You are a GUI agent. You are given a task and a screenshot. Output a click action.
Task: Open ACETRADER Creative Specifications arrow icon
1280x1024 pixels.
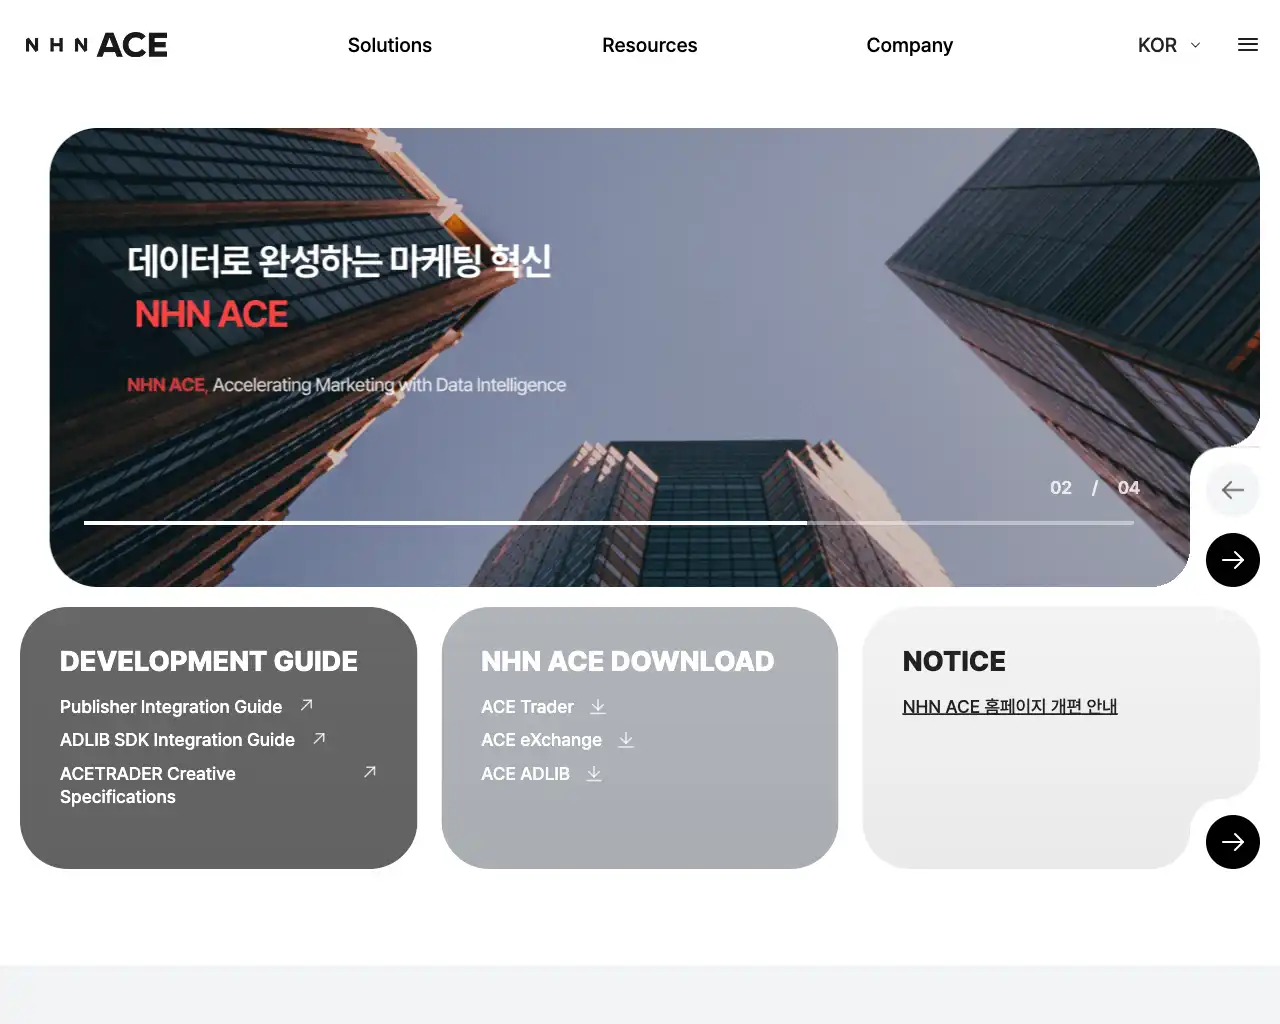pyautogui.click(x=369, y=772)
